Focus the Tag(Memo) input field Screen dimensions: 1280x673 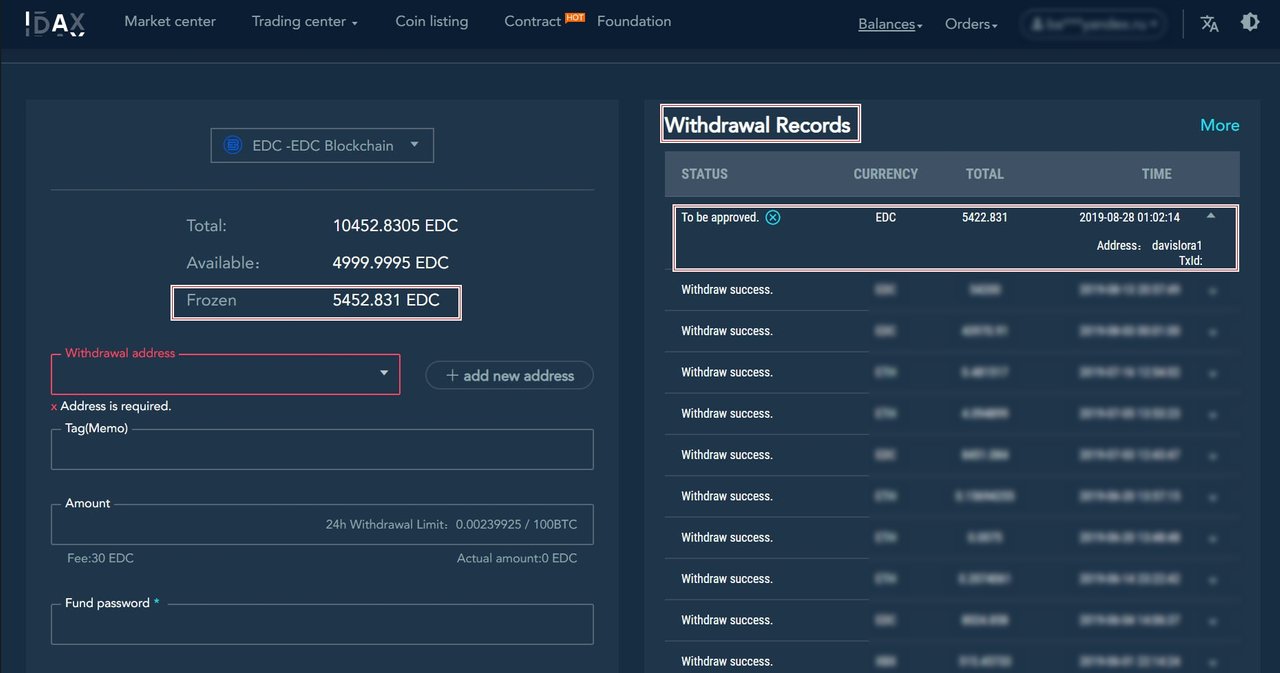click(322, 449)
